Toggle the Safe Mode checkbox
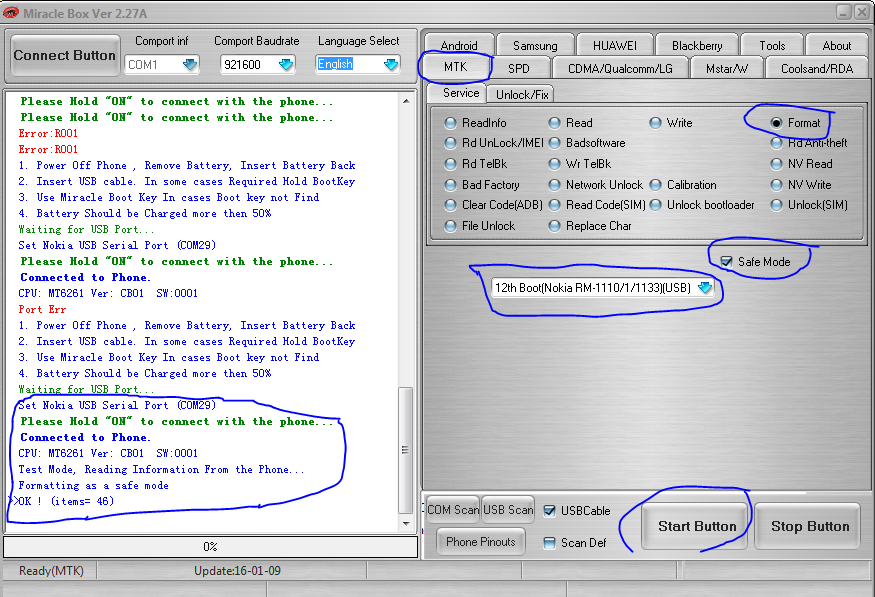The height and width of the screenshot is (597, 875). pos(726,262)
